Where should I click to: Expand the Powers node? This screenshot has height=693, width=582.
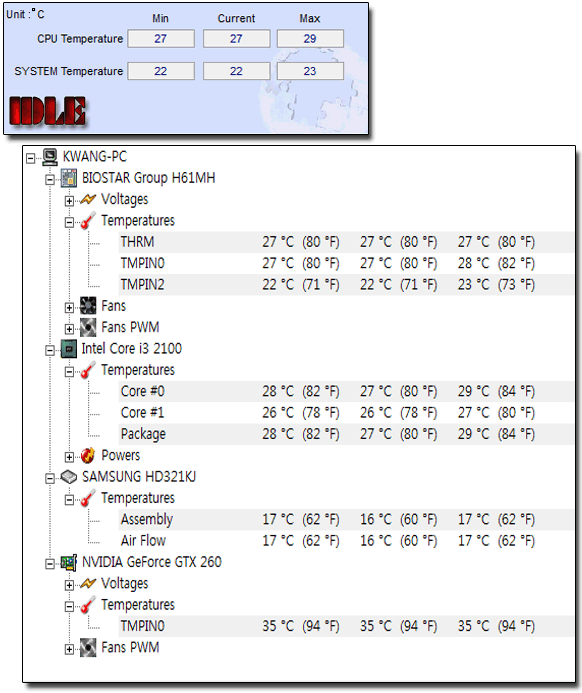69,457
